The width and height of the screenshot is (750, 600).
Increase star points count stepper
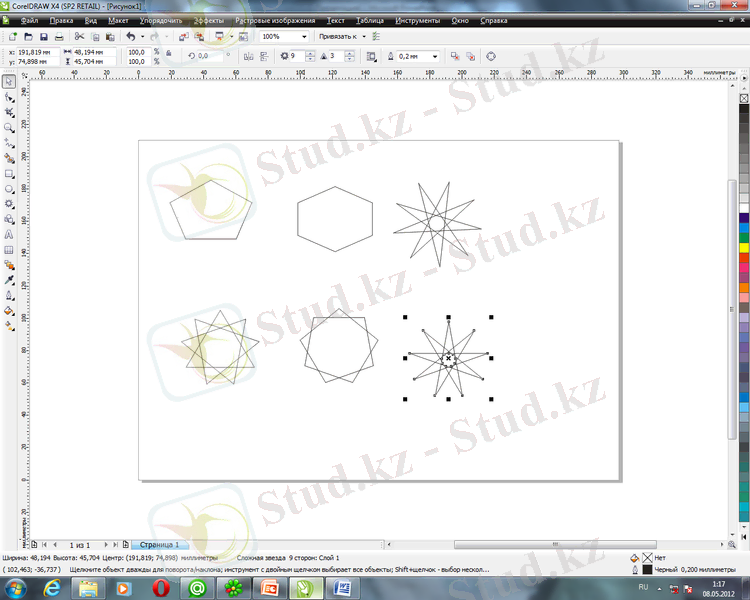(x=310, y=54)
